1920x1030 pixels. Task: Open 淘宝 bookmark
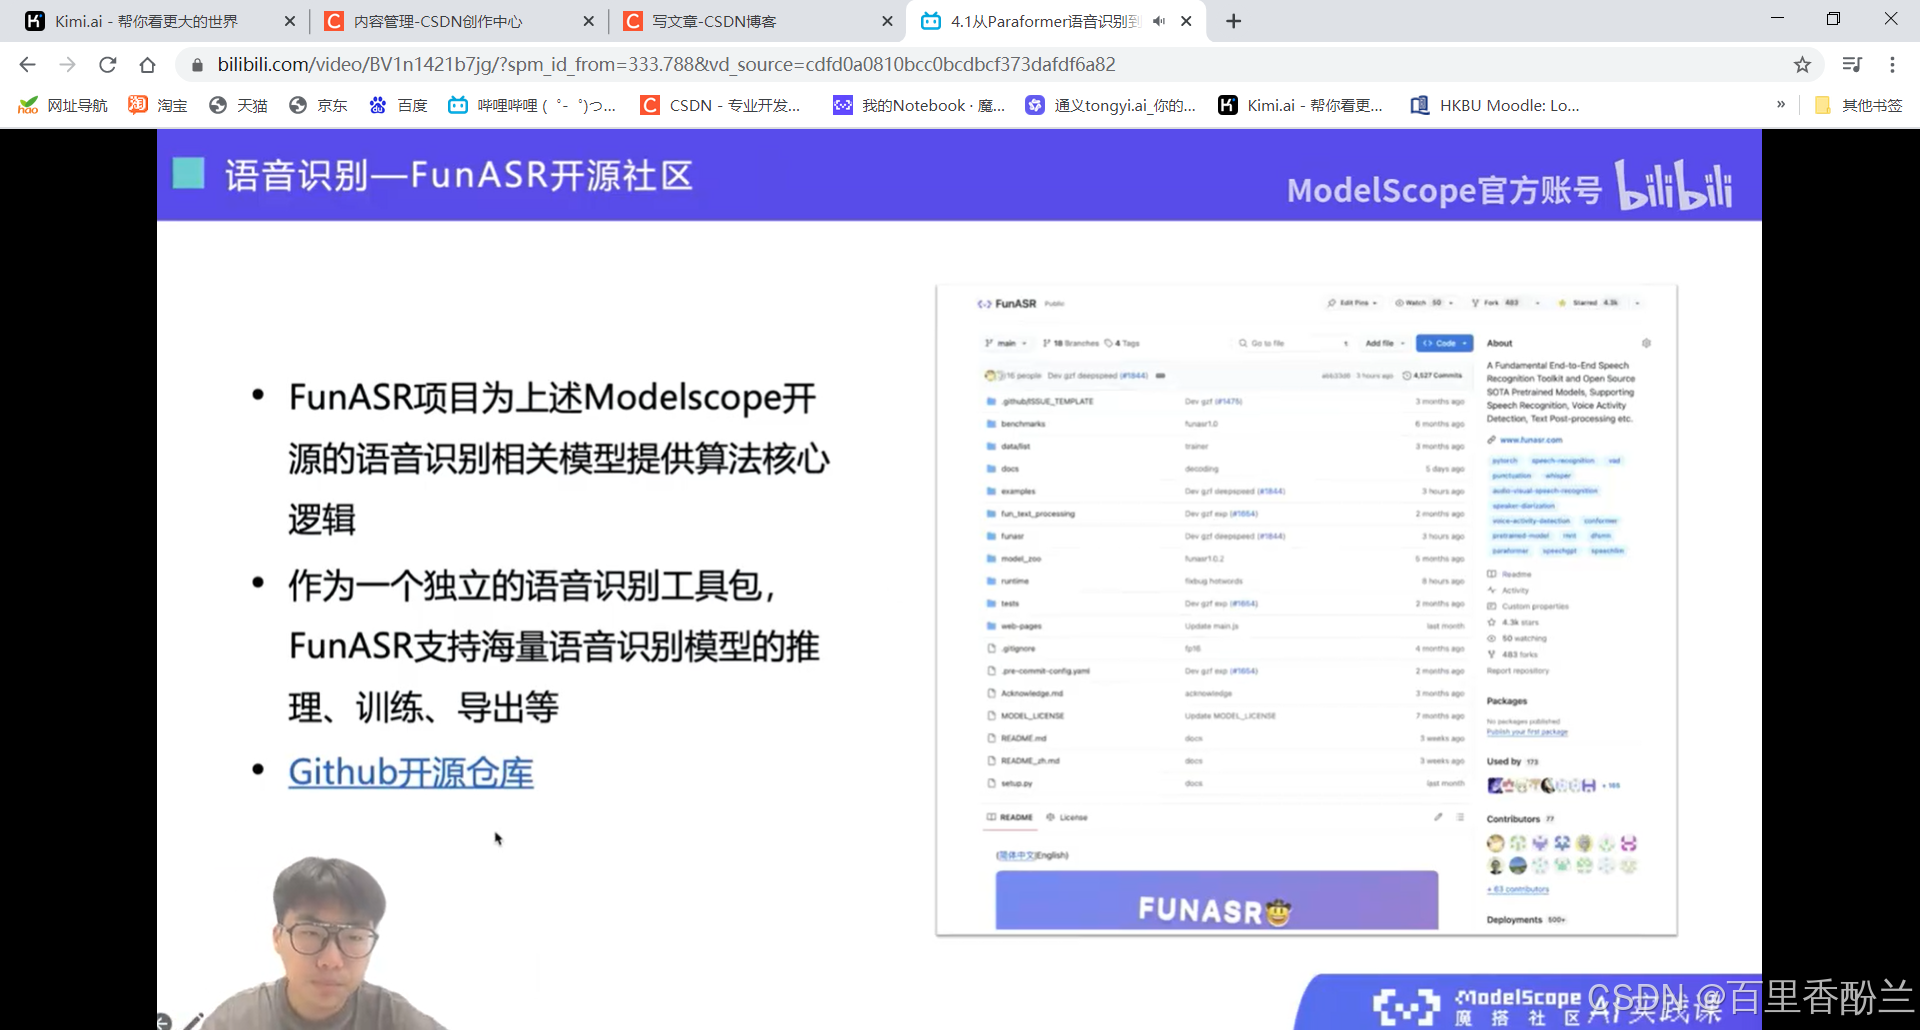point(158,105)
